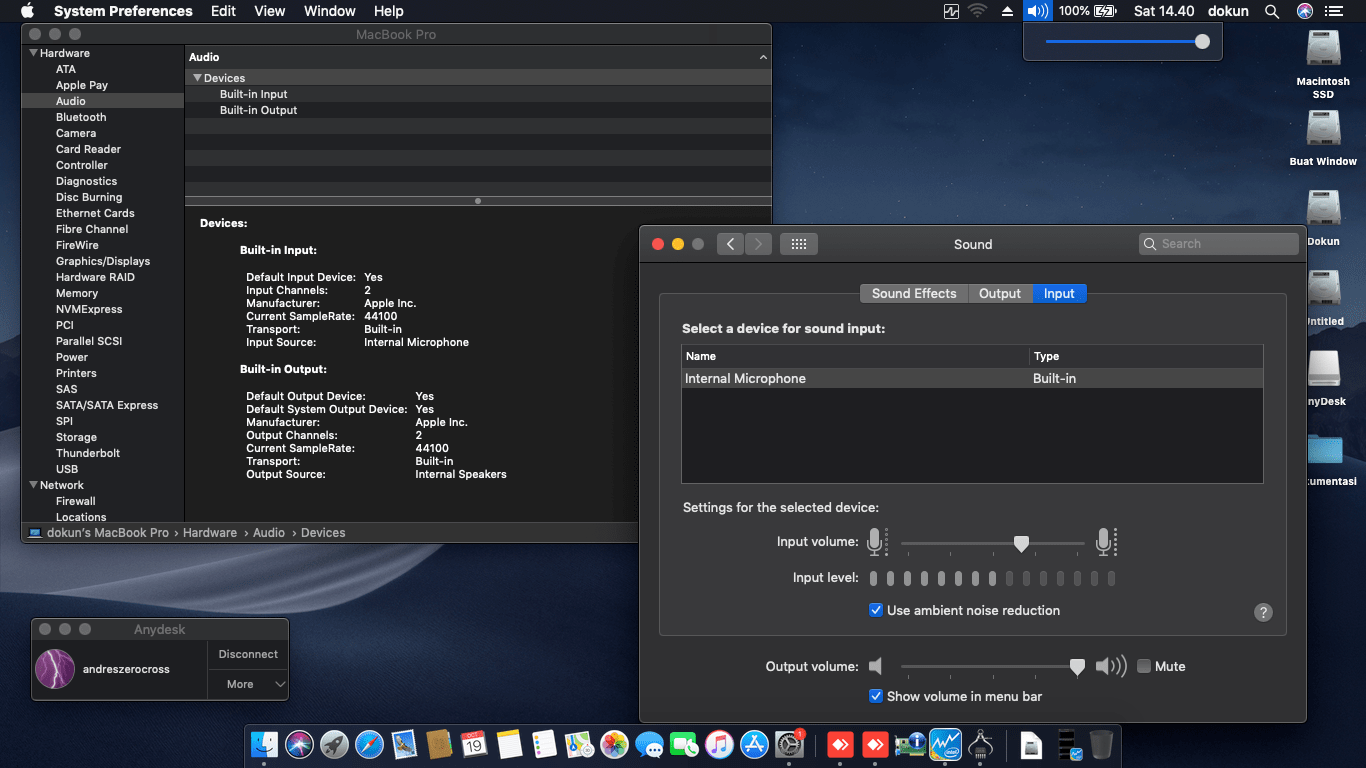Screen dimensions: 1366x768
Task: Select Internal Microphone input device row
Action: coord(972,379)
